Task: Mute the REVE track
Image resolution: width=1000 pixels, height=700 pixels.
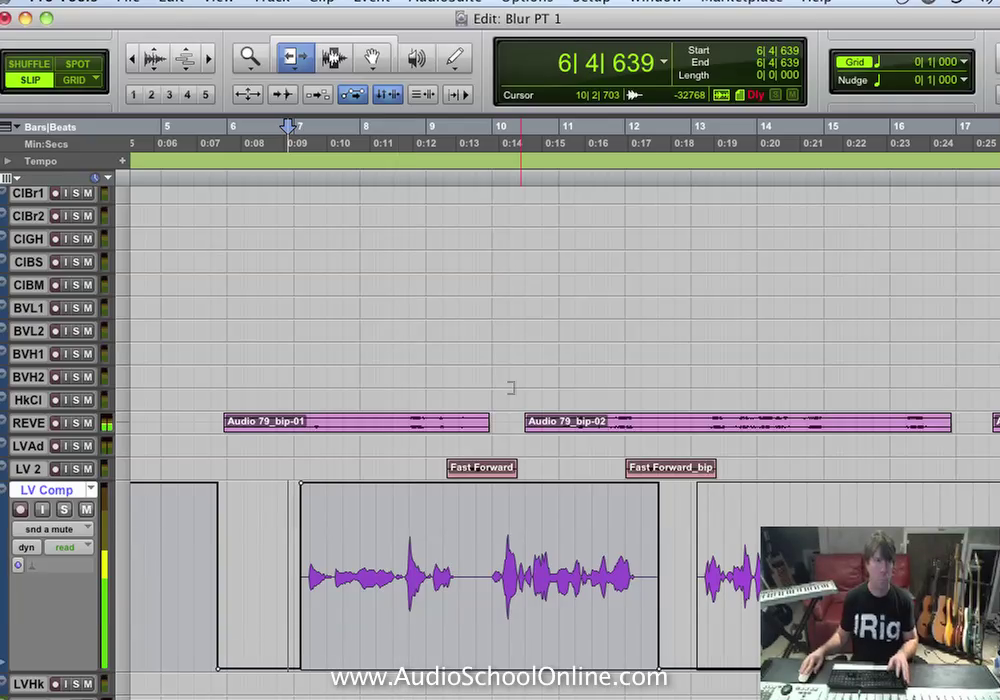Action: click(x=88, y=423)
